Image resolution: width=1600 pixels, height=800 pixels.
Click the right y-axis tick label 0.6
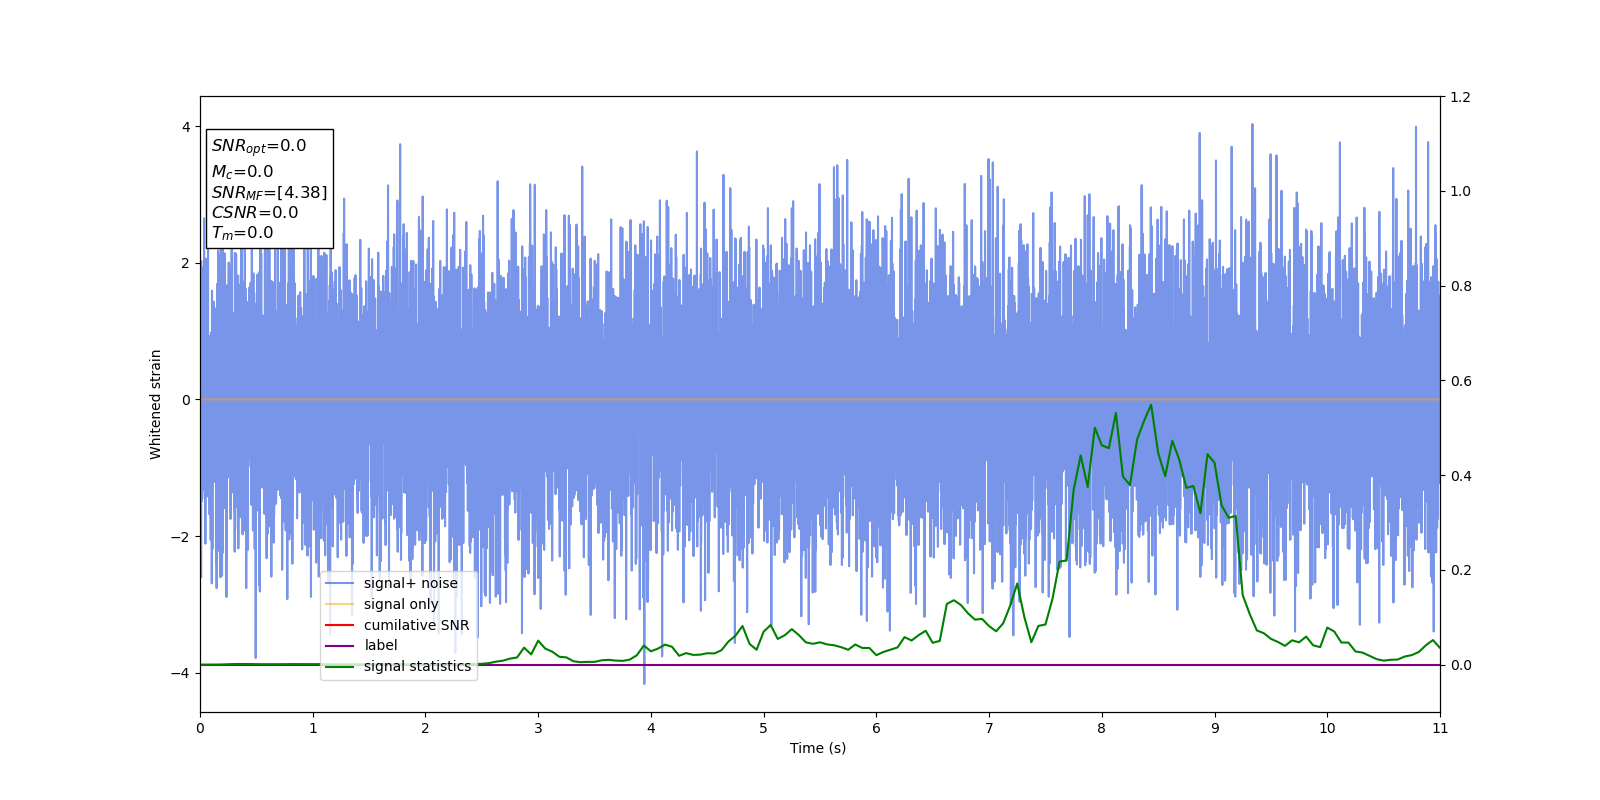point(1460,381)
